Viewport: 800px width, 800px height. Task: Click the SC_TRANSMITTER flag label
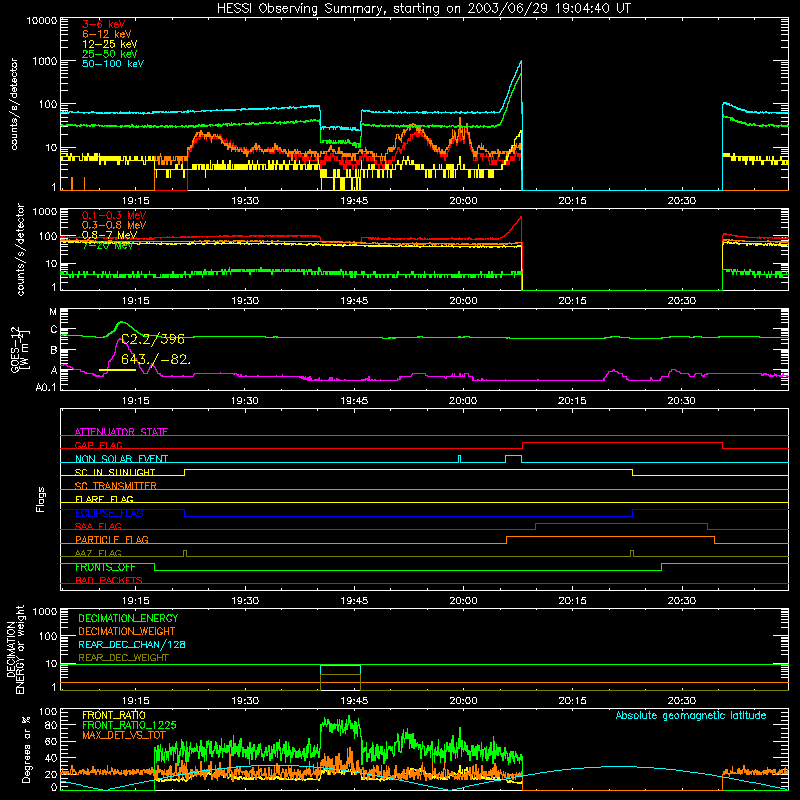click(116, 486)
